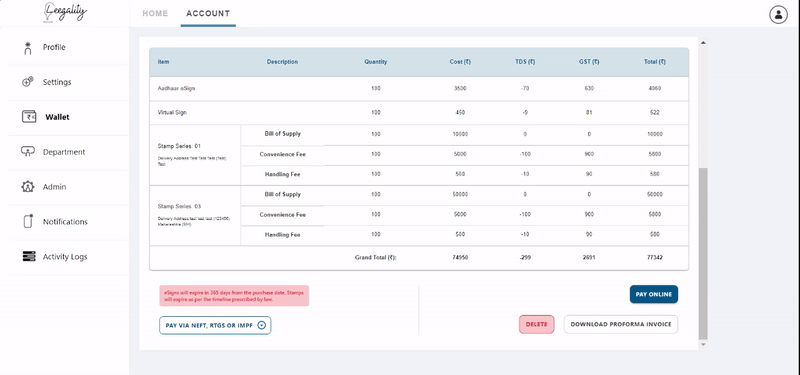Download the proforma invoice
800x375 pixels.
coord(621,324)
